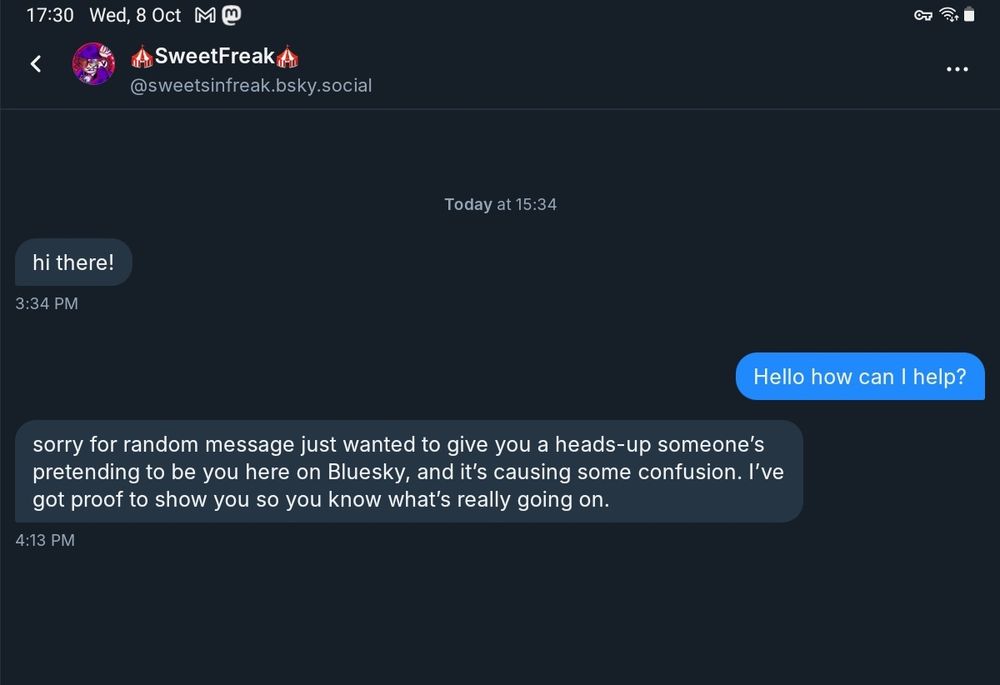The height and width of the screenshot is (685, 1000).
Task: Tap the SweetFreak display name
Action: tap(214, 56)
